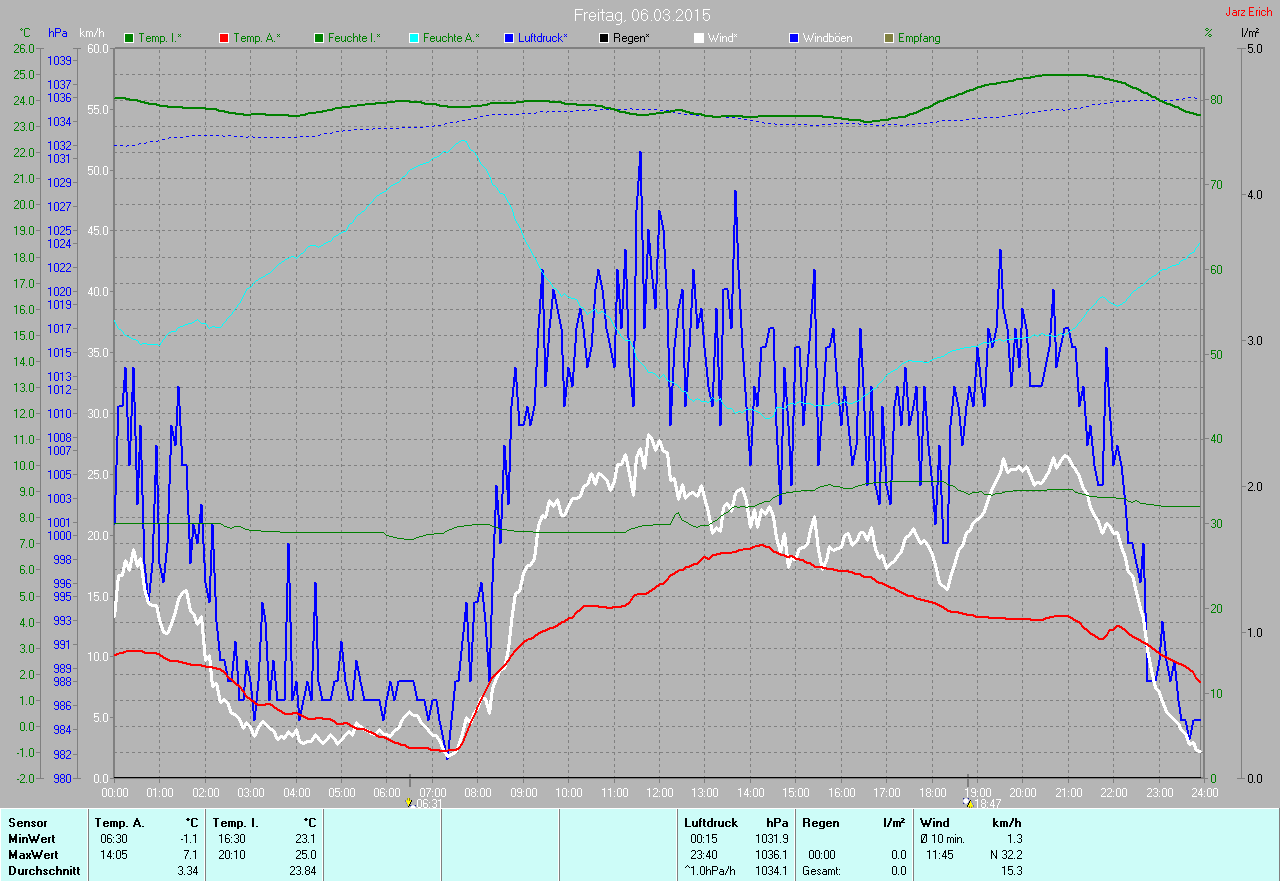Click the cyan Feuchte A. legend square

(414, 38)
